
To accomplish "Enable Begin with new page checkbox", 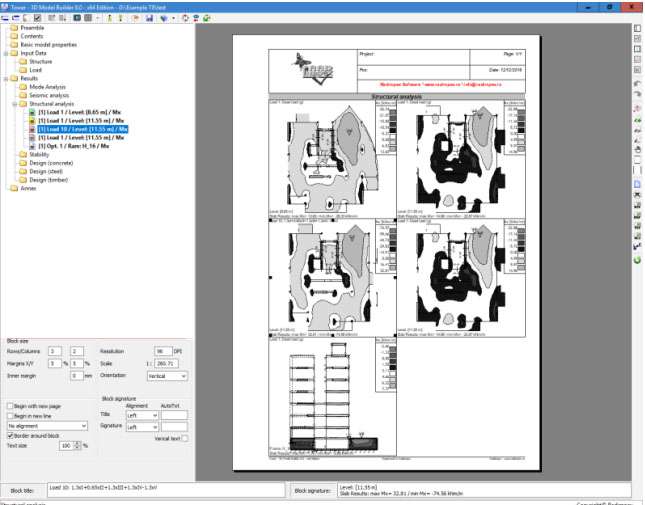I will pos(10,406).
